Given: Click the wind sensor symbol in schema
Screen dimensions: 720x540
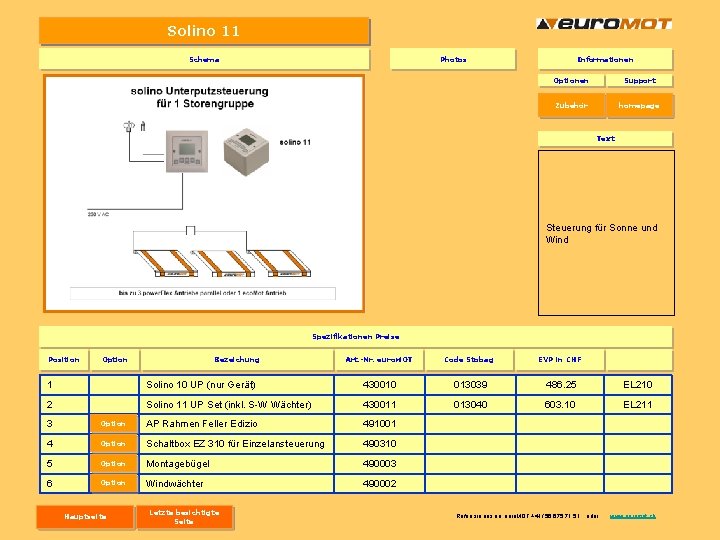Looking at the screenshot, I should coord(129,126).
